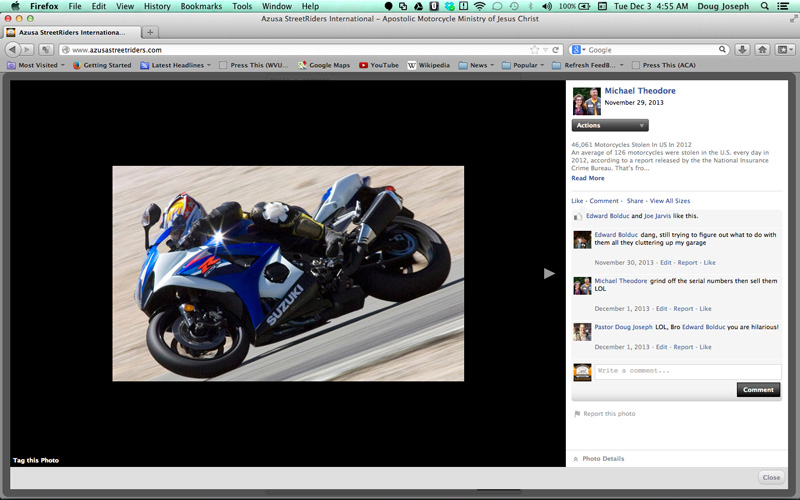This screenshot has height=500, width=800.
Task: Open the Wikipedia bookmark
Action: pyautogui.click(x=429, y=65)
